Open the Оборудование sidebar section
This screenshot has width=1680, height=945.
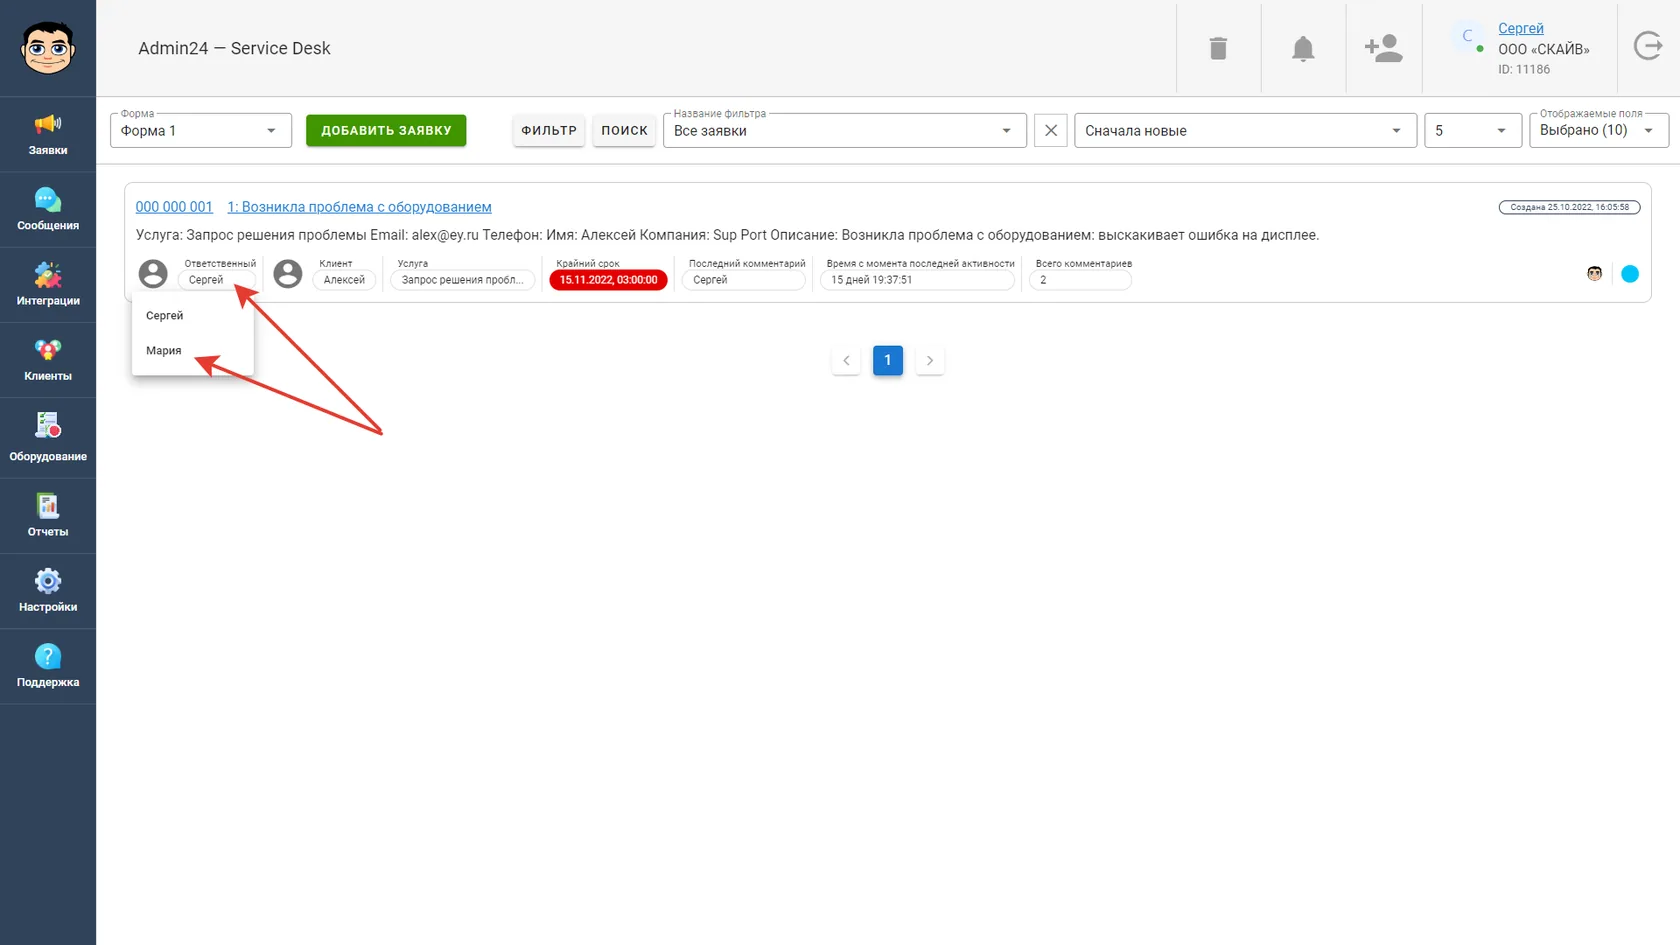coord(48,438)
